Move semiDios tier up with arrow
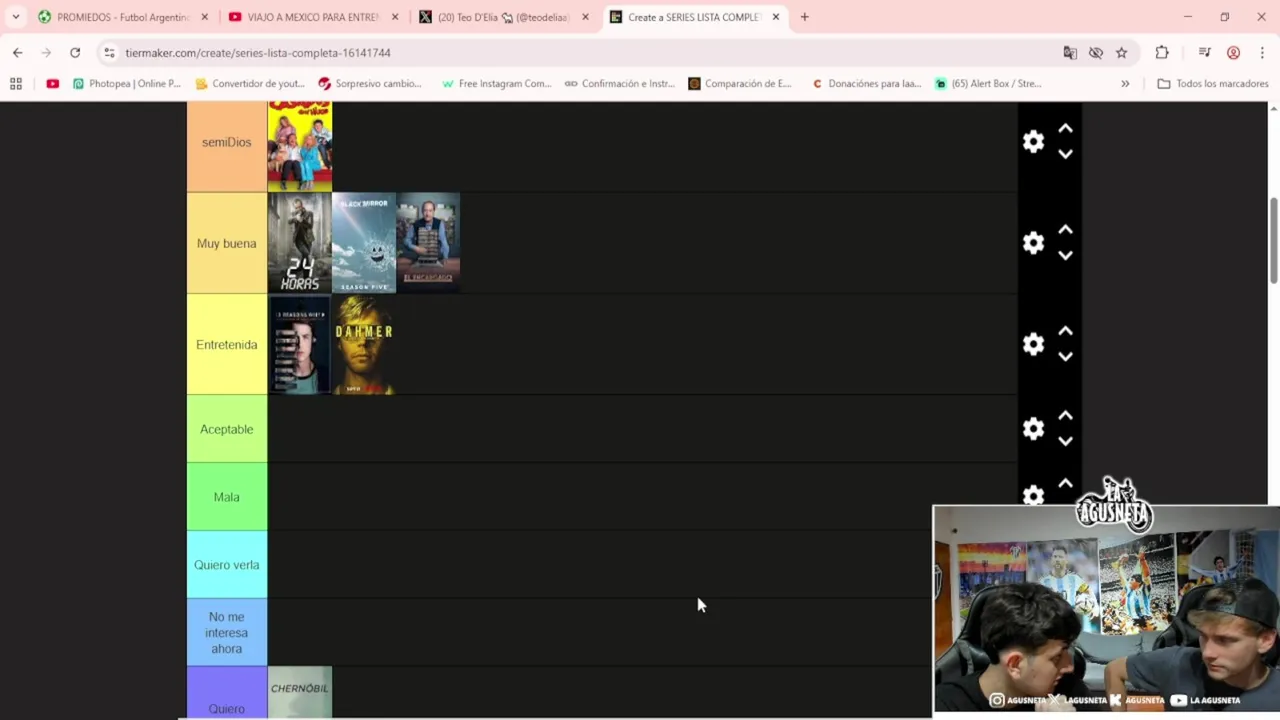 pos(1065,129)
